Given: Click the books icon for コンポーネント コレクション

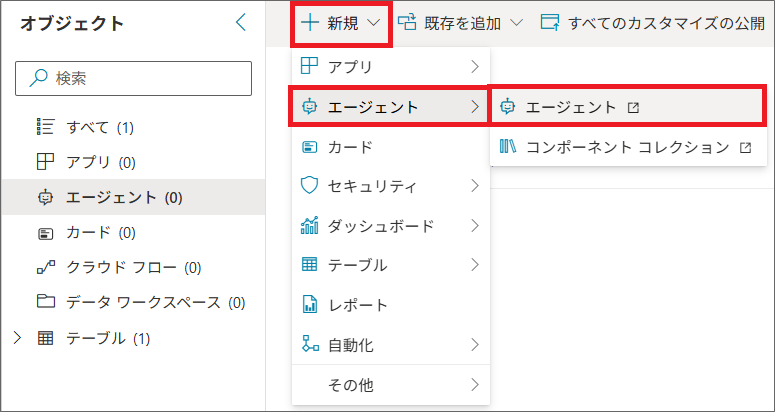Looking at the screenshot, I should coord(508,146).
